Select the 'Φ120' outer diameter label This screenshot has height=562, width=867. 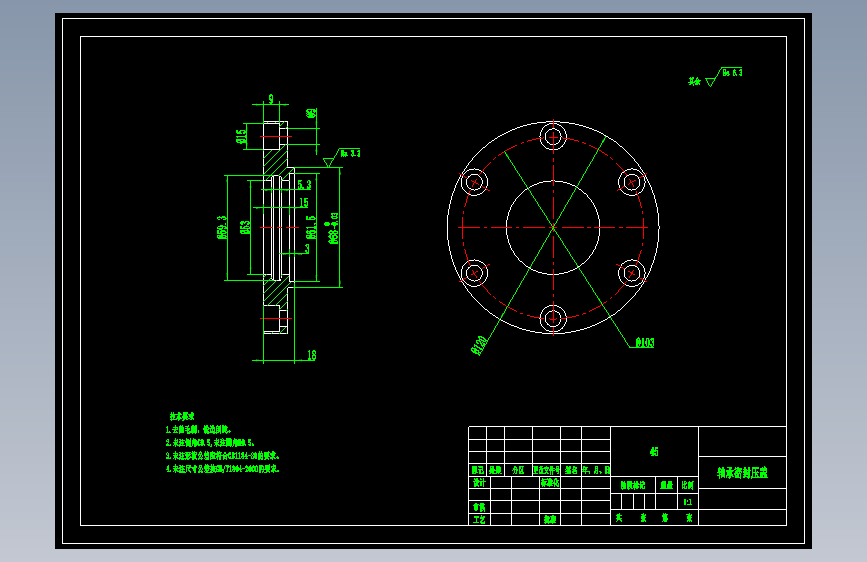[479, 345]
